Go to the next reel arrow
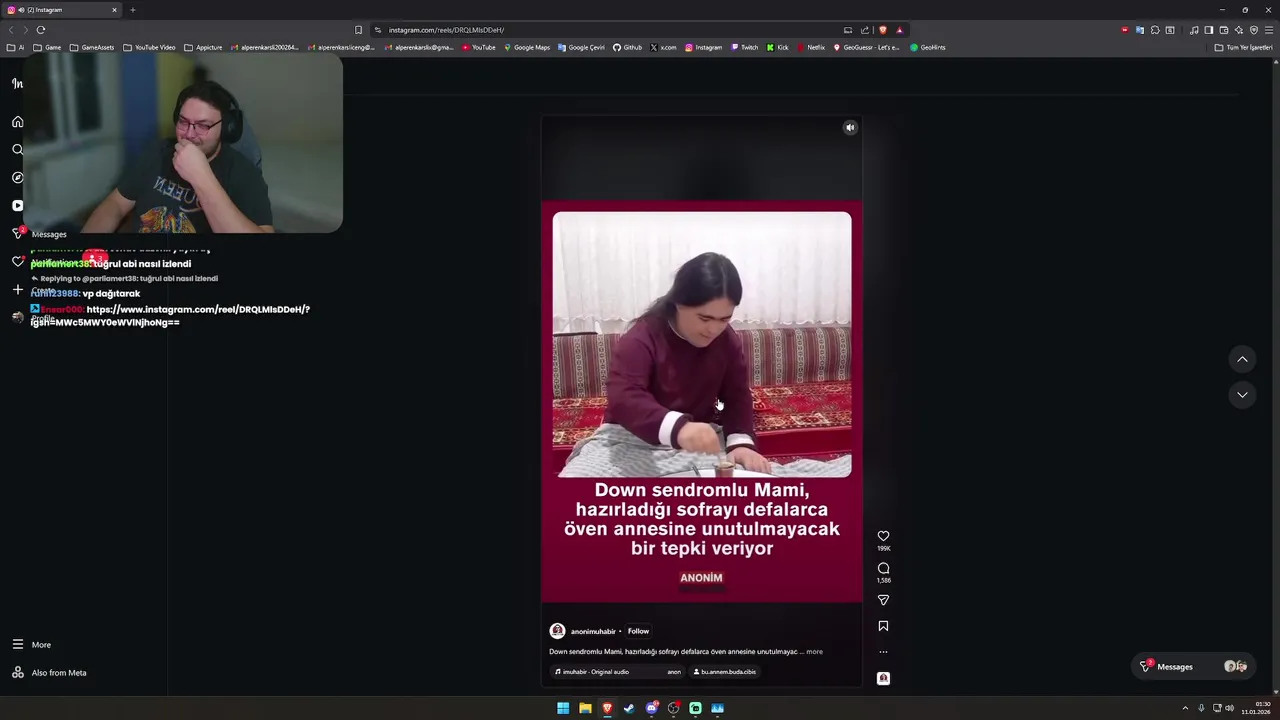The width and height of the screenshot is (1280, 720). 1242,395
